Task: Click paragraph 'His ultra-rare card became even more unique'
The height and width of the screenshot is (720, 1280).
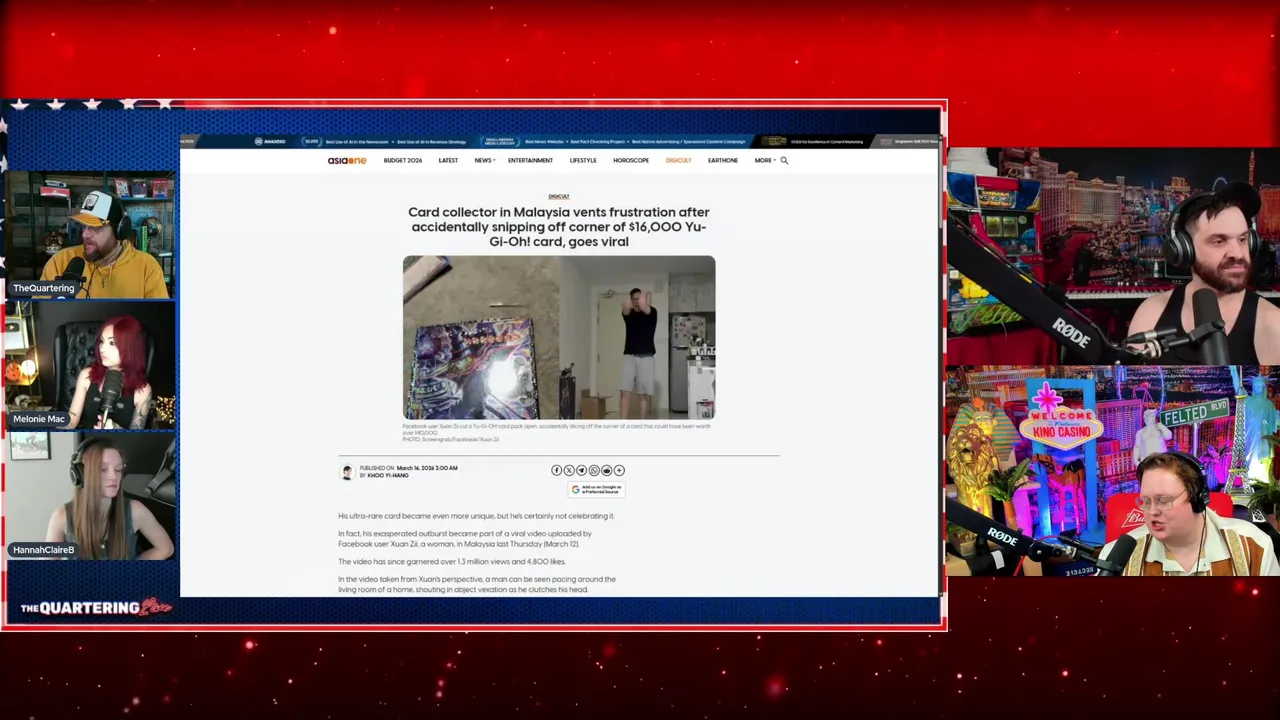Action: click(476, 516)
